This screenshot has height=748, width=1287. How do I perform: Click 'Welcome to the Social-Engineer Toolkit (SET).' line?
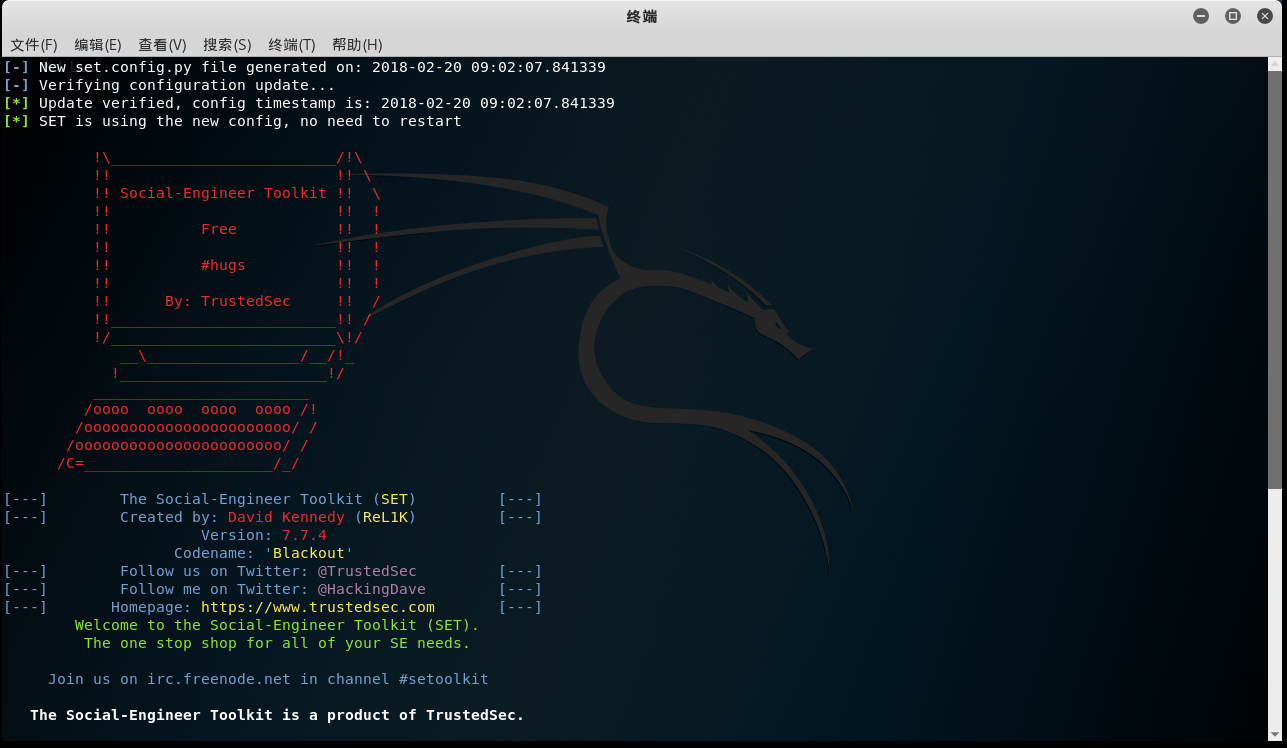[277, 625]
